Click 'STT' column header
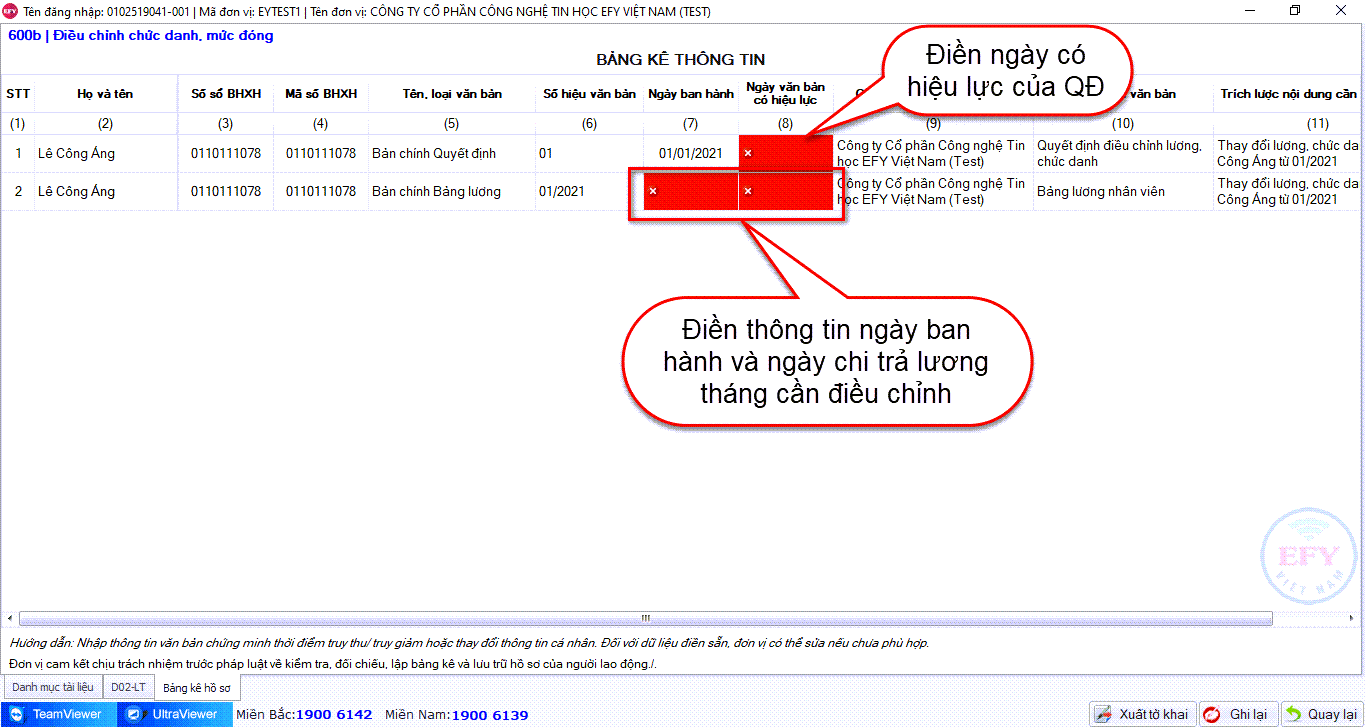1366x728 pixels. pyautogui.click(x=18, y=94)
